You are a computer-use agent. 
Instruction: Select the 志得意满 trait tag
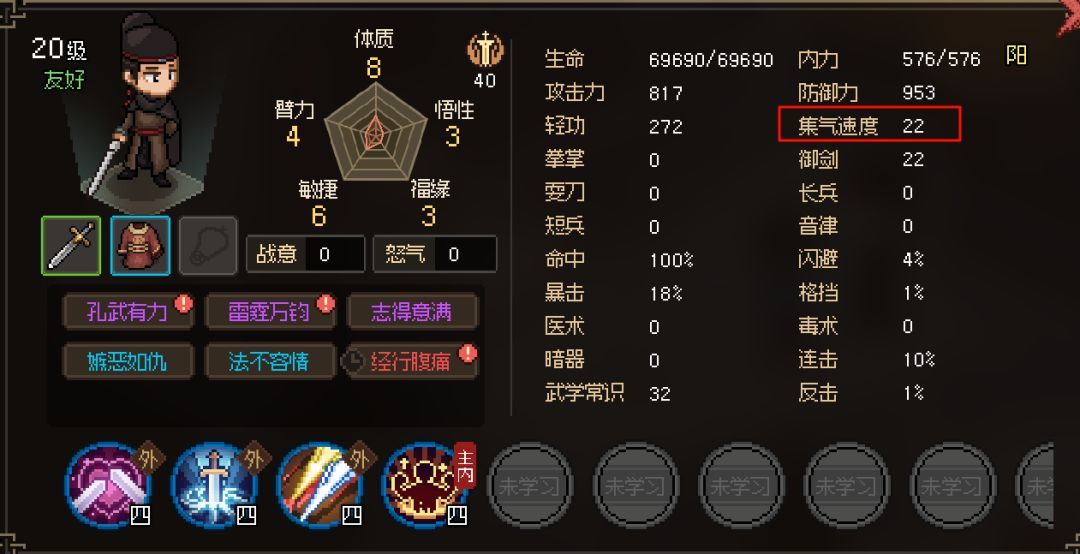412,312
